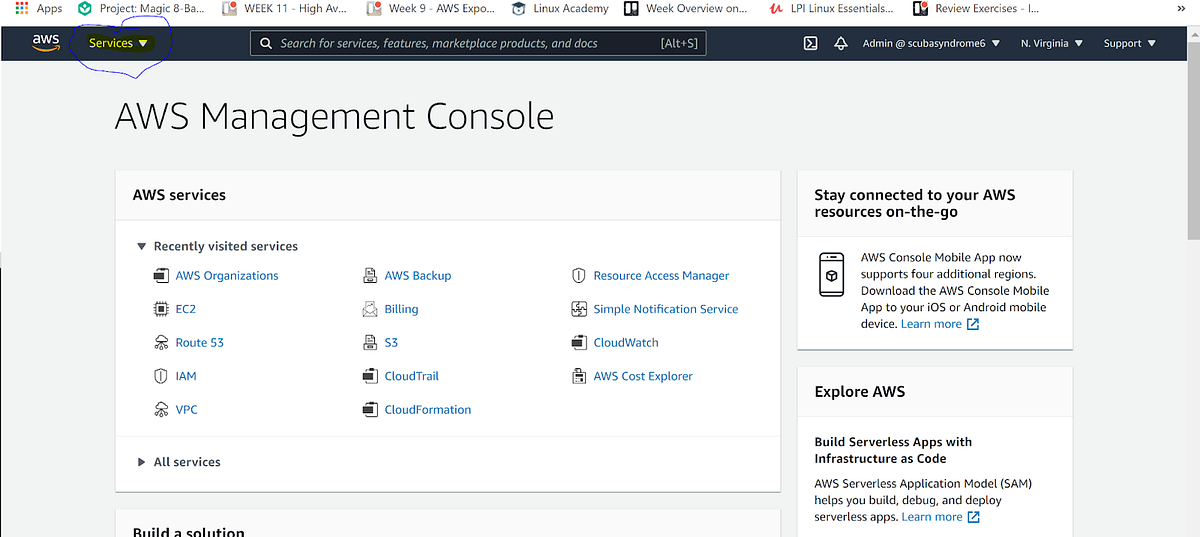Collapse Recently visited services section
The width and height of the screenshot is (1200, 537).
pyautogui.click(x=218, y=246)
